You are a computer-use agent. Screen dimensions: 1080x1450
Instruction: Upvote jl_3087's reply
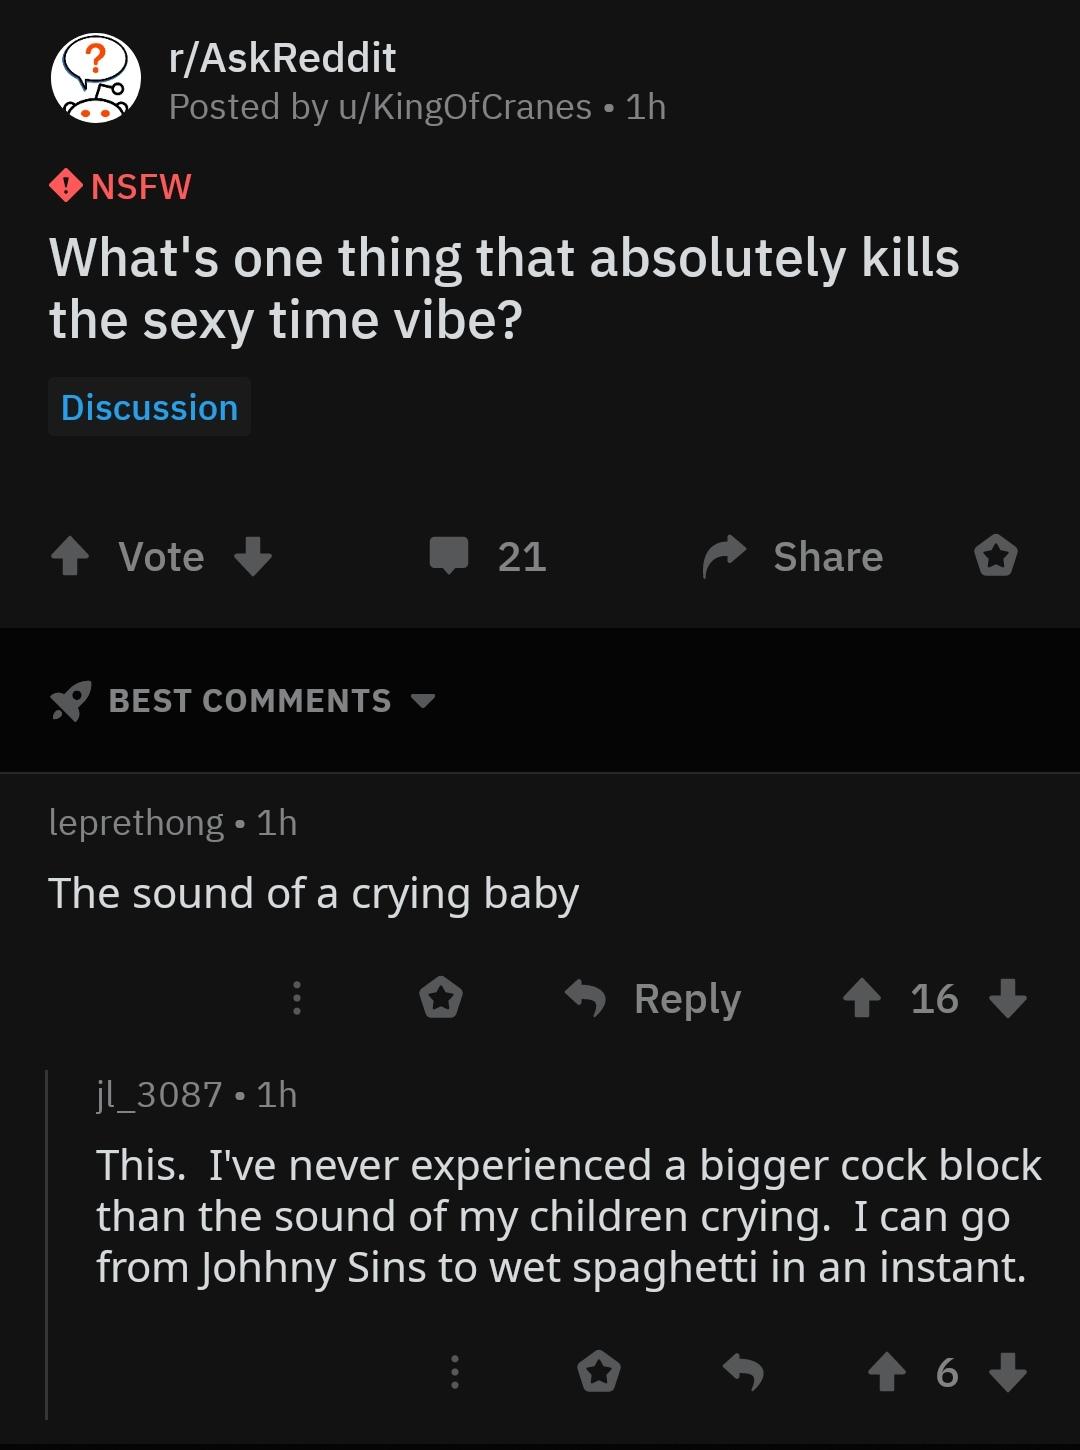[887, 1372]
